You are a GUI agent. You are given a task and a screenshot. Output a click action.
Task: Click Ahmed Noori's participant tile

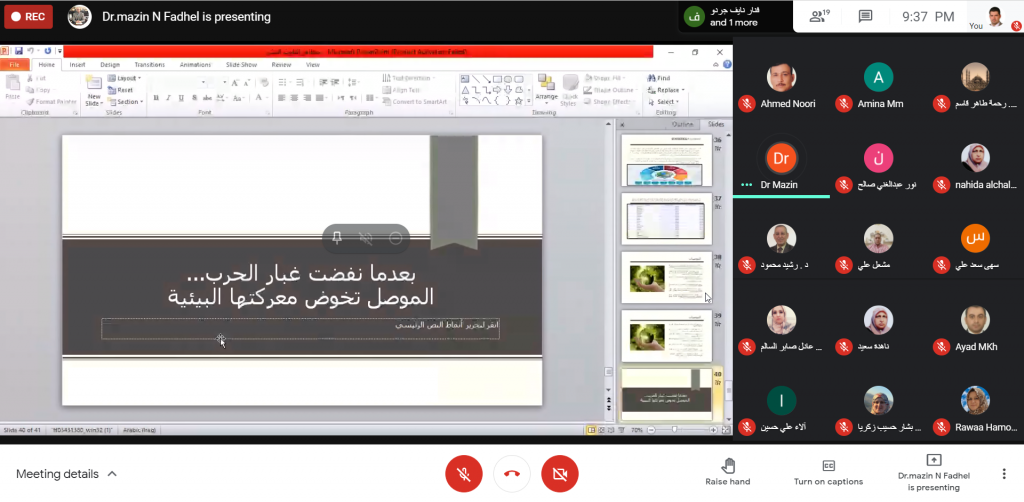point(787,87)
